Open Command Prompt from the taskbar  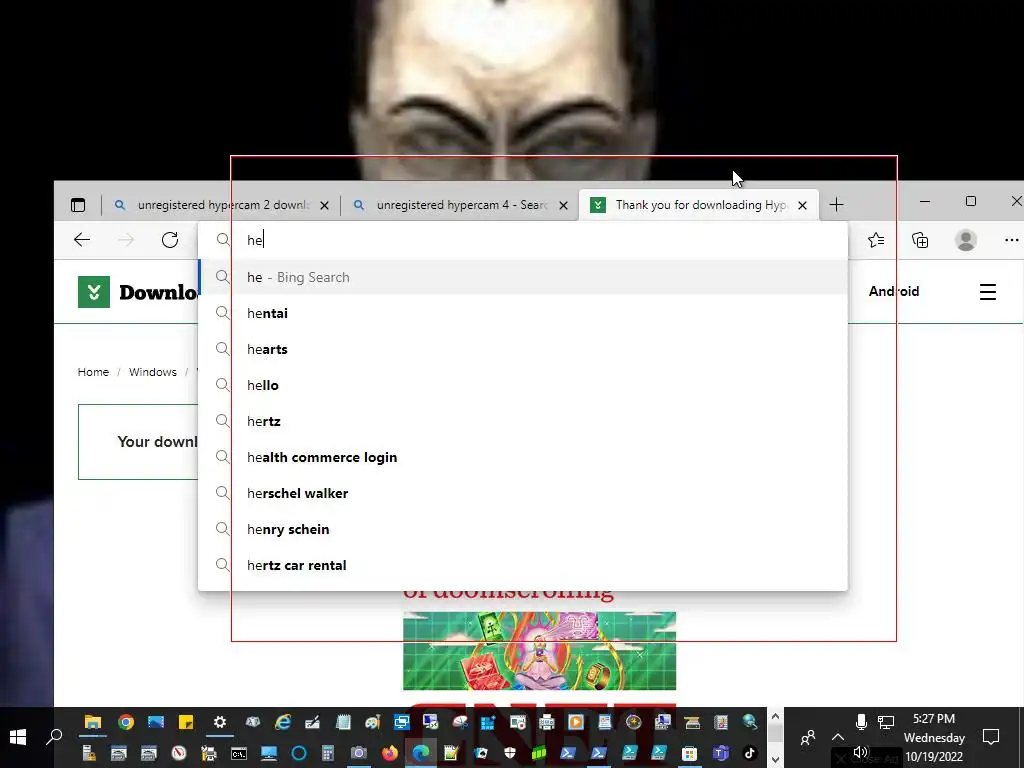pos(238,753)
